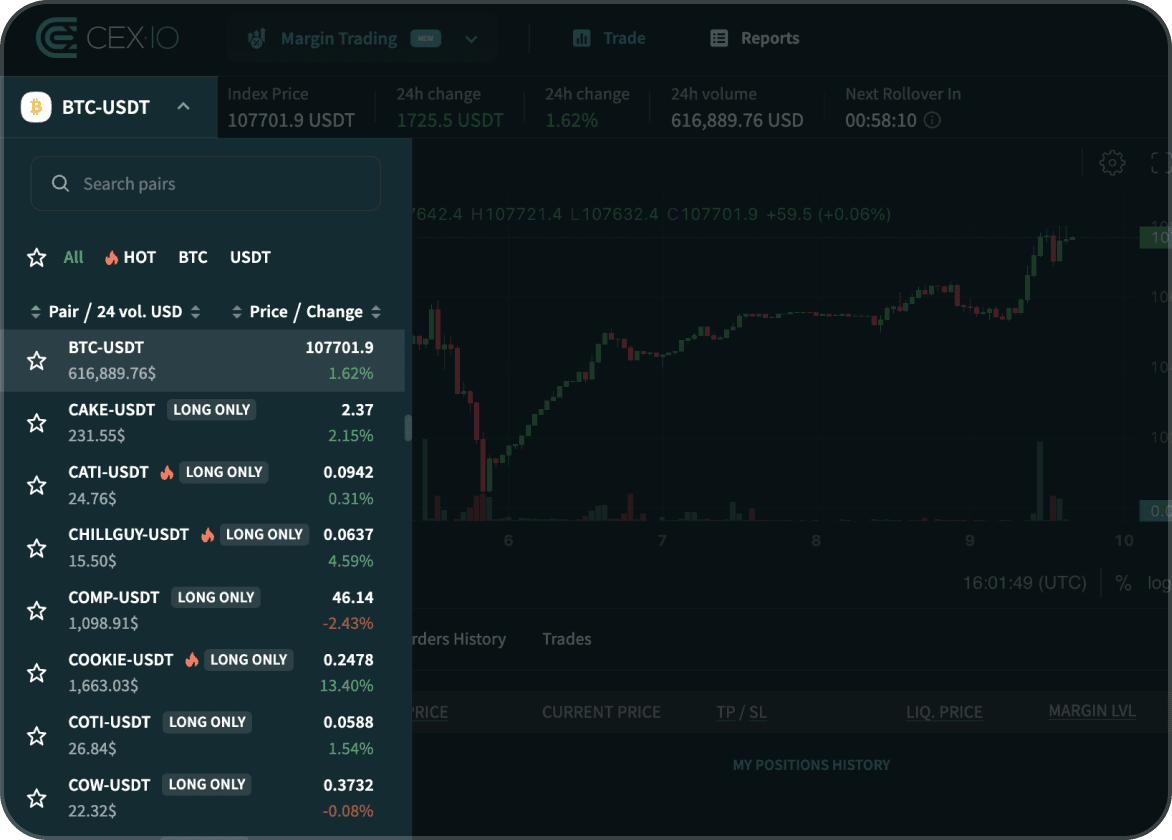This screenshot has width=1172, height=840.
Task: Sort by Price column arrows
Action: pos(236,312)
